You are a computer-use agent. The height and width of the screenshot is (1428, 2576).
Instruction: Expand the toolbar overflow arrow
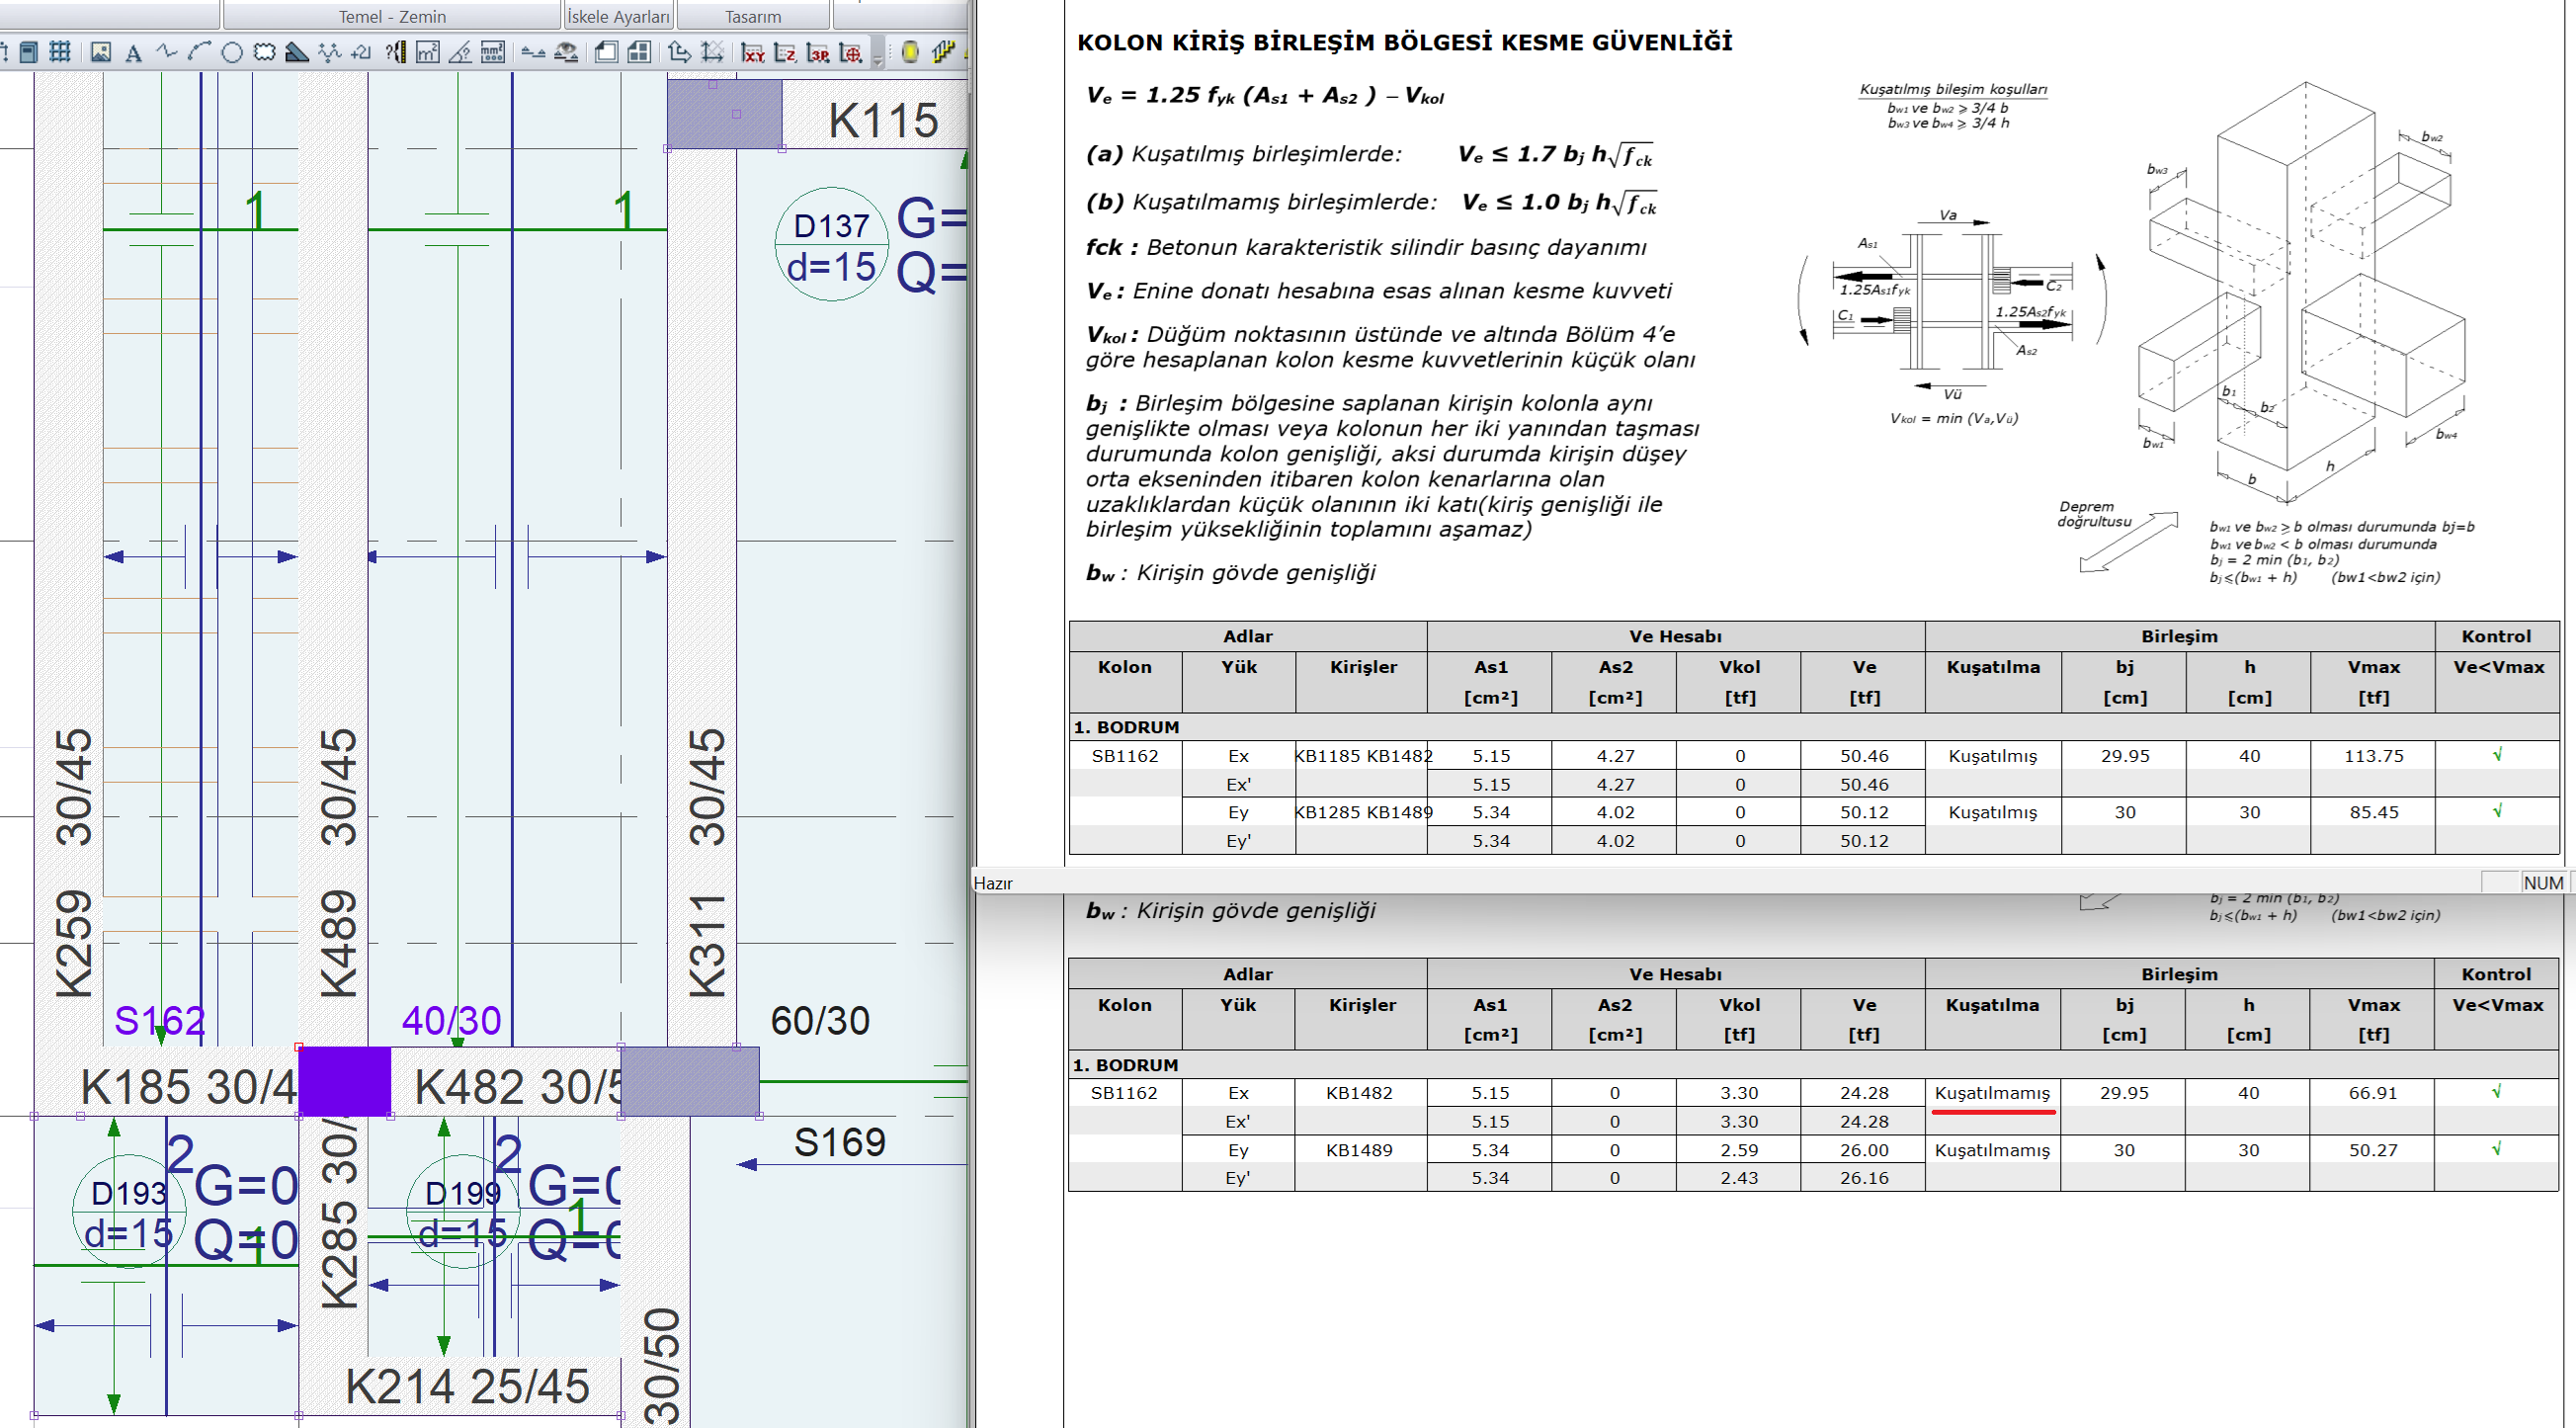pyautogui.click(x=878, y=62)
